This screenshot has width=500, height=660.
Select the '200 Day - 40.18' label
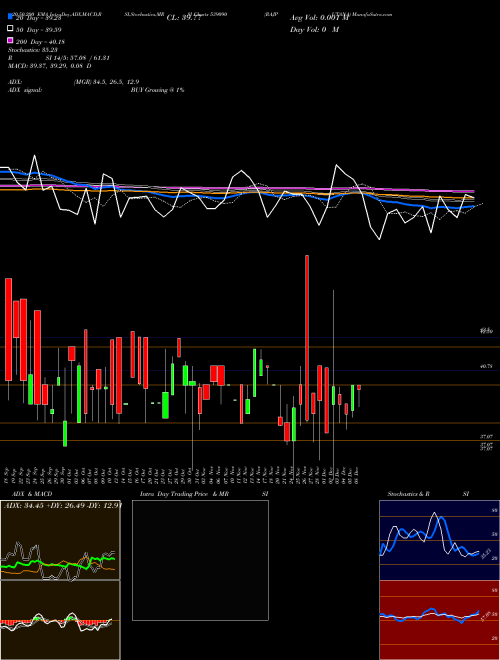(x=40, y=41)
